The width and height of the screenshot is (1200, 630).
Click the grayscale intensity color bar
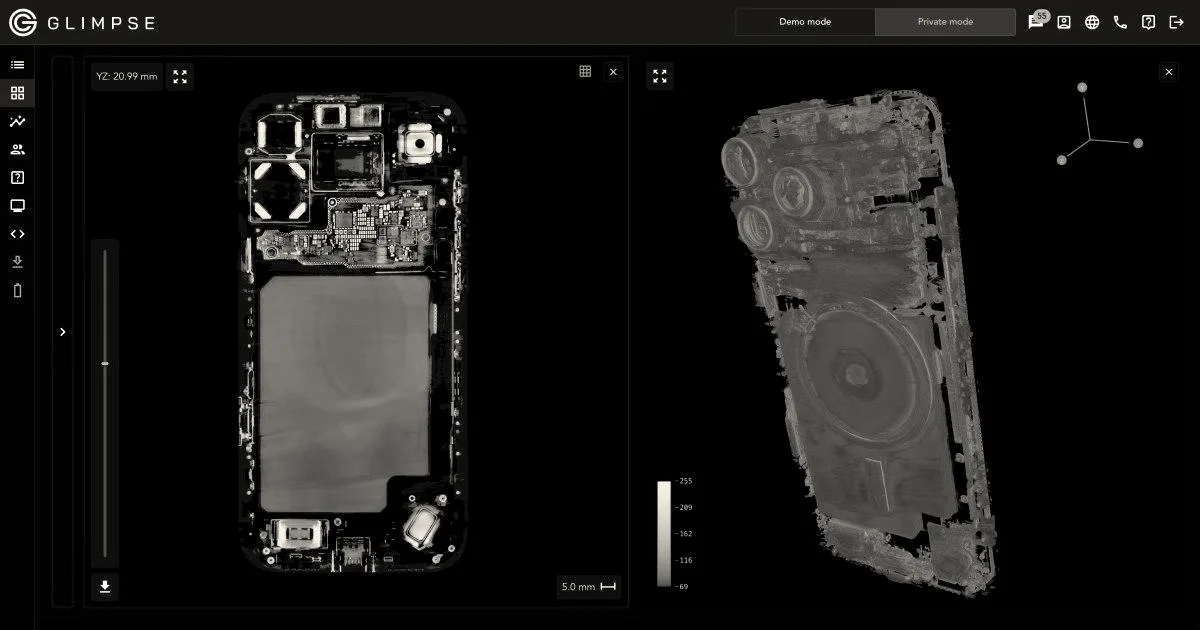point(664,534)
